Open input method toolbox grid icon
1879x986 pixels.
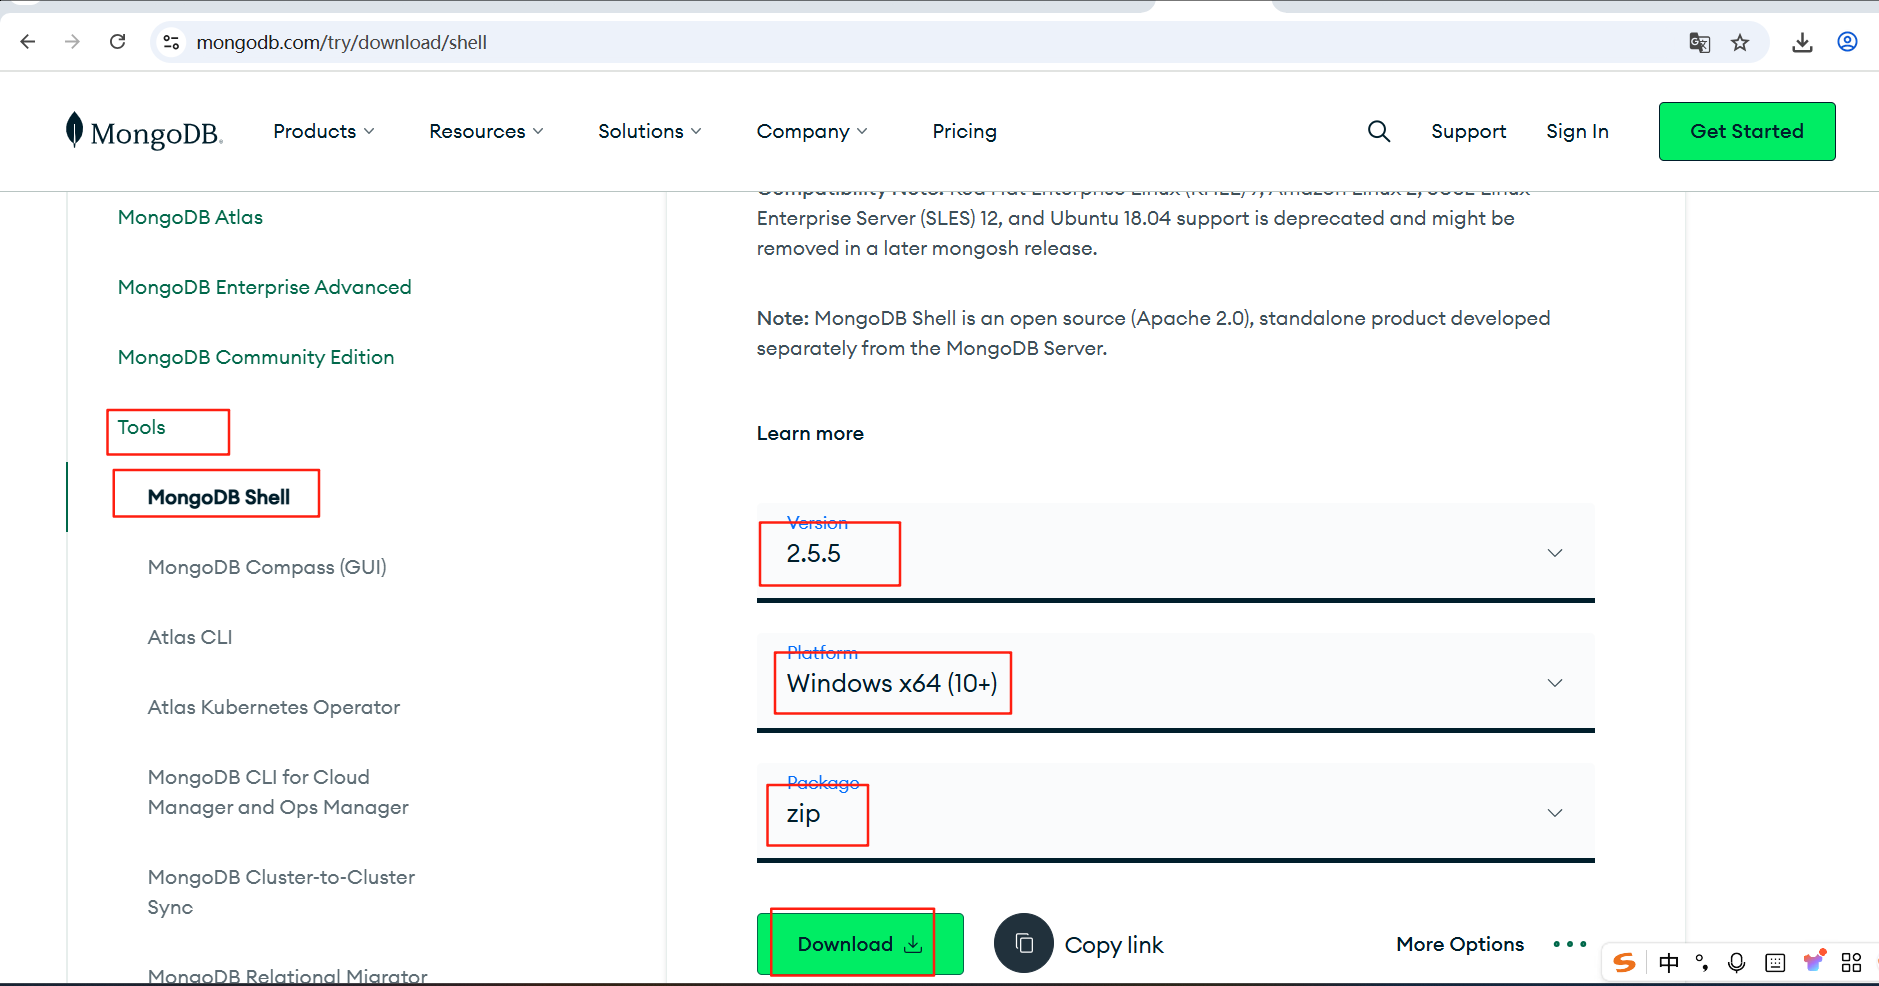tap(1851, 962)
